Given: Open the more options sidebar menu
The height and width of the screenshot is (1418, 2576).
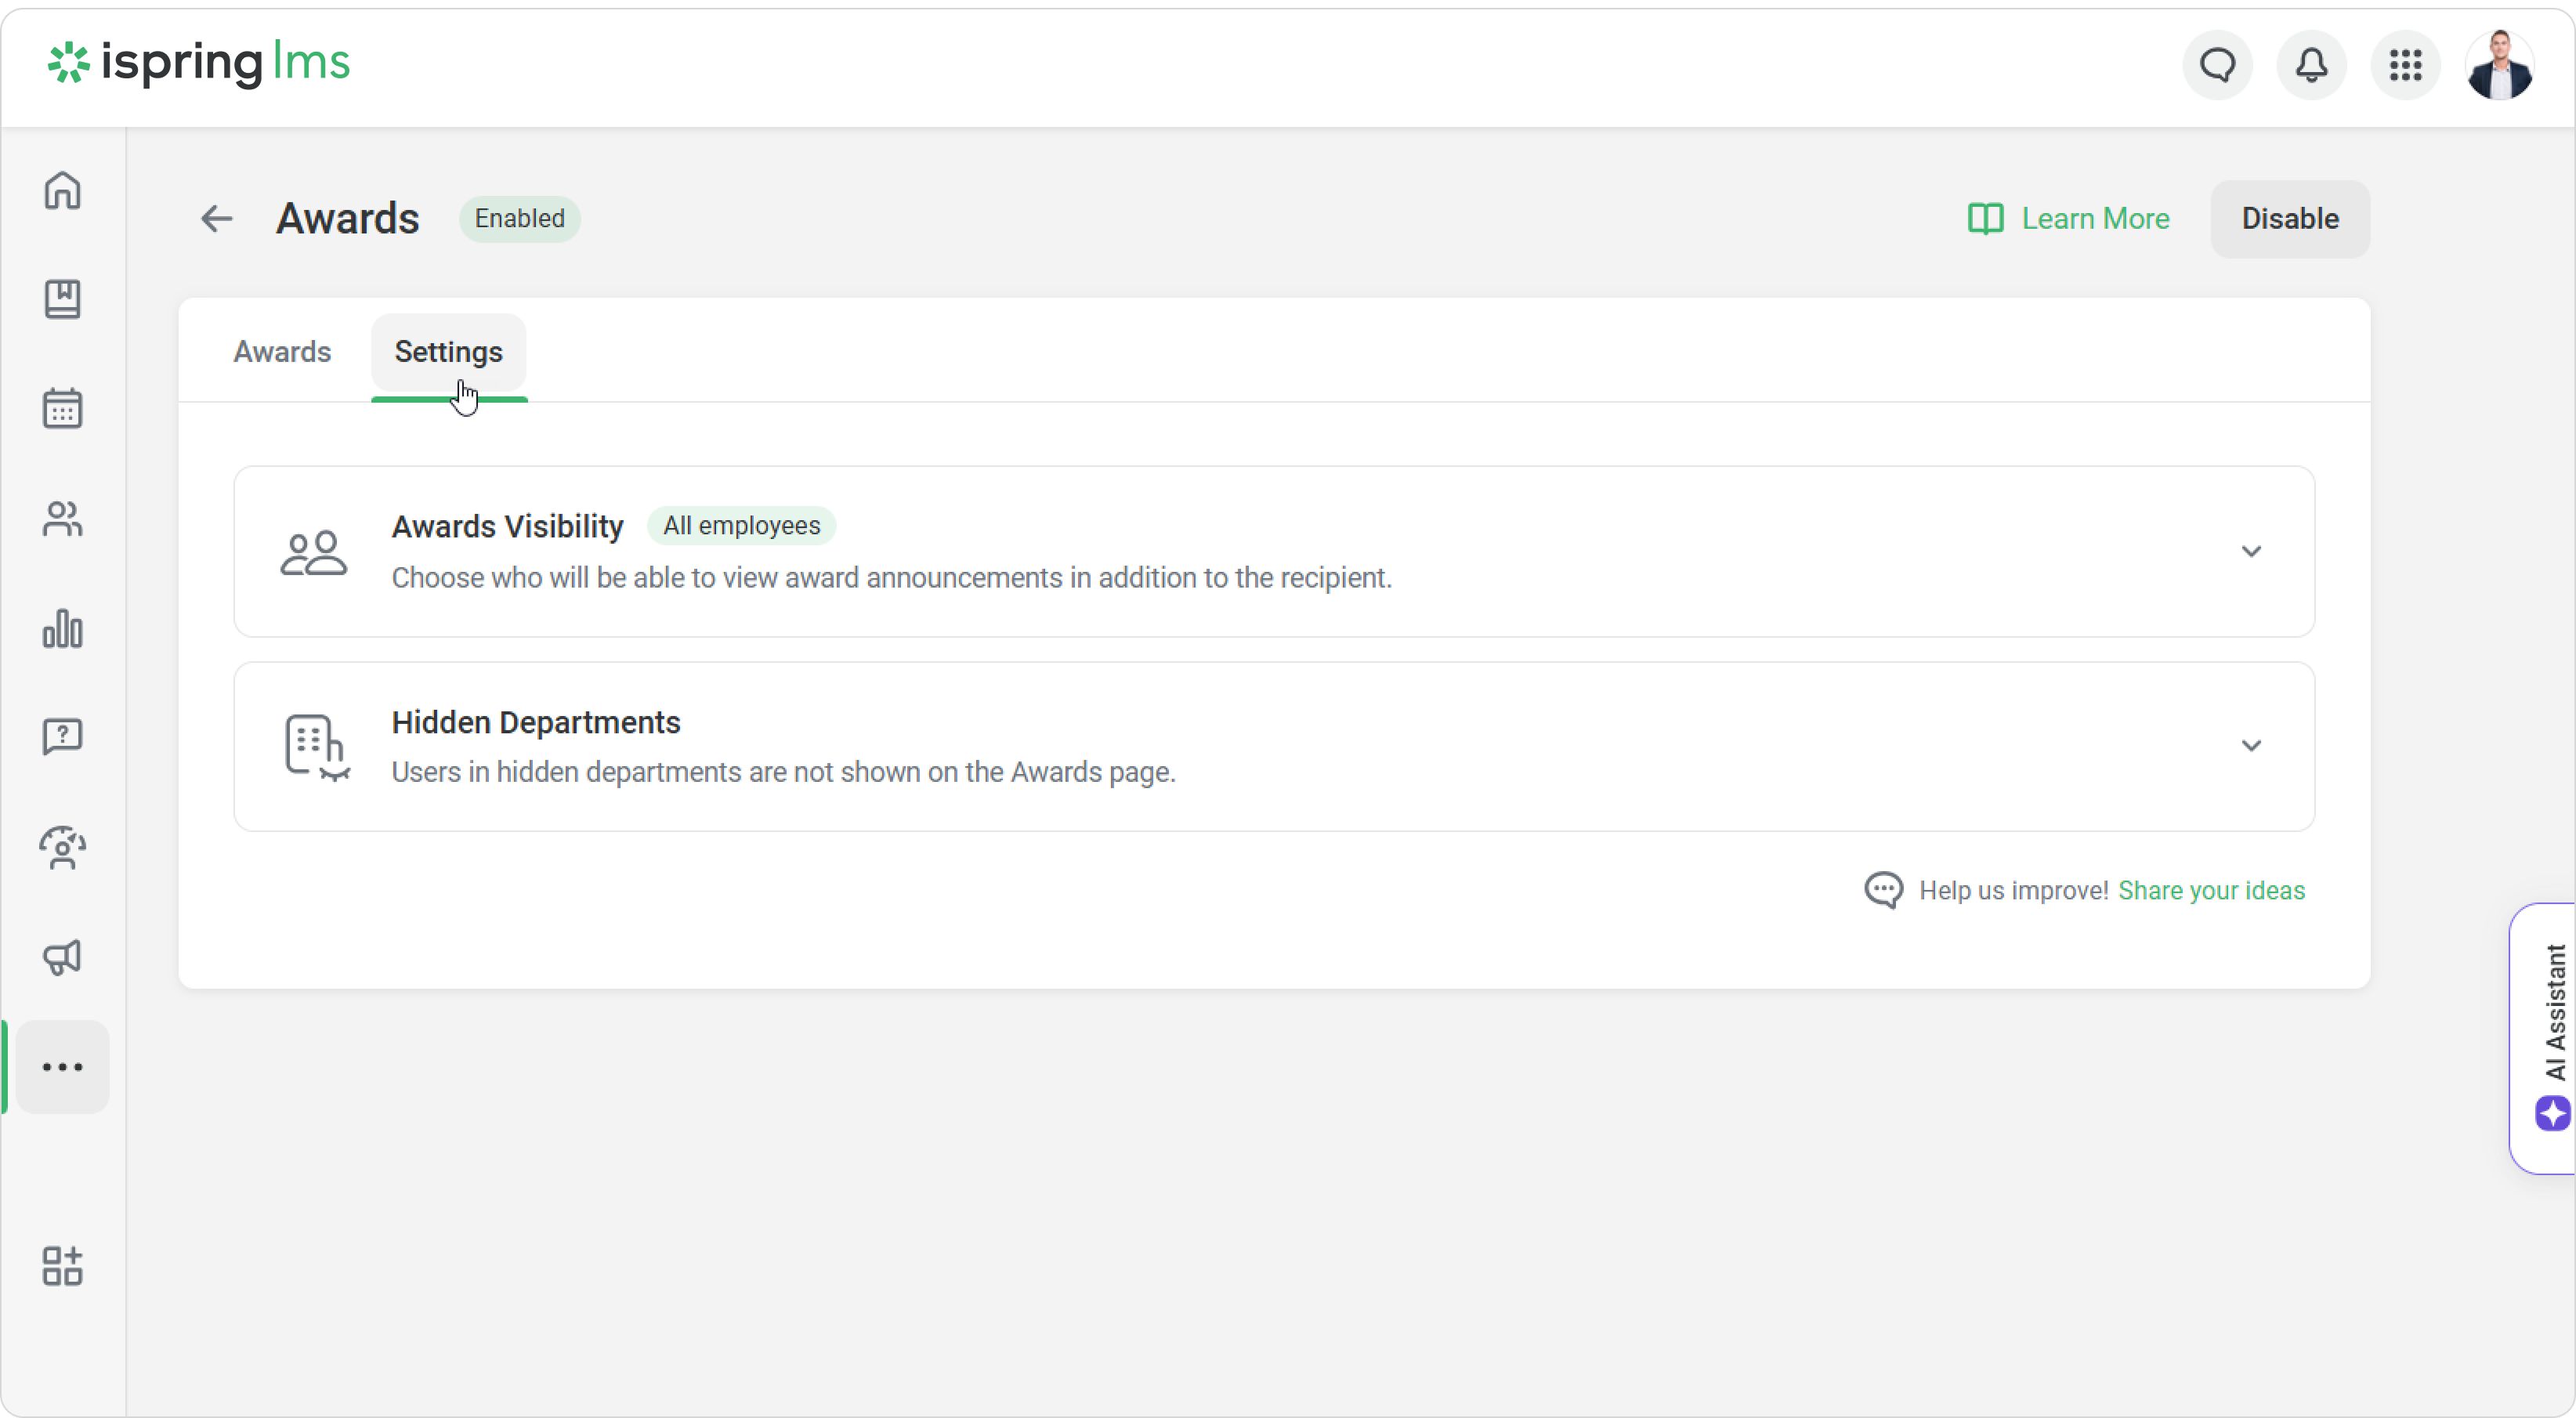Looking at the screenshot, I should click(62, 1067).
